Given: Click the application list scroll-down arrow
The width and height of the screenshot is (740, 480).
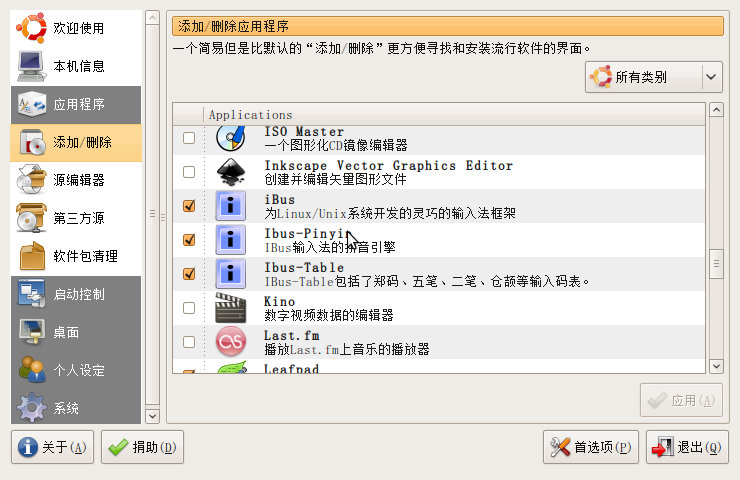Looking at the screenshot, I should 716,366.
